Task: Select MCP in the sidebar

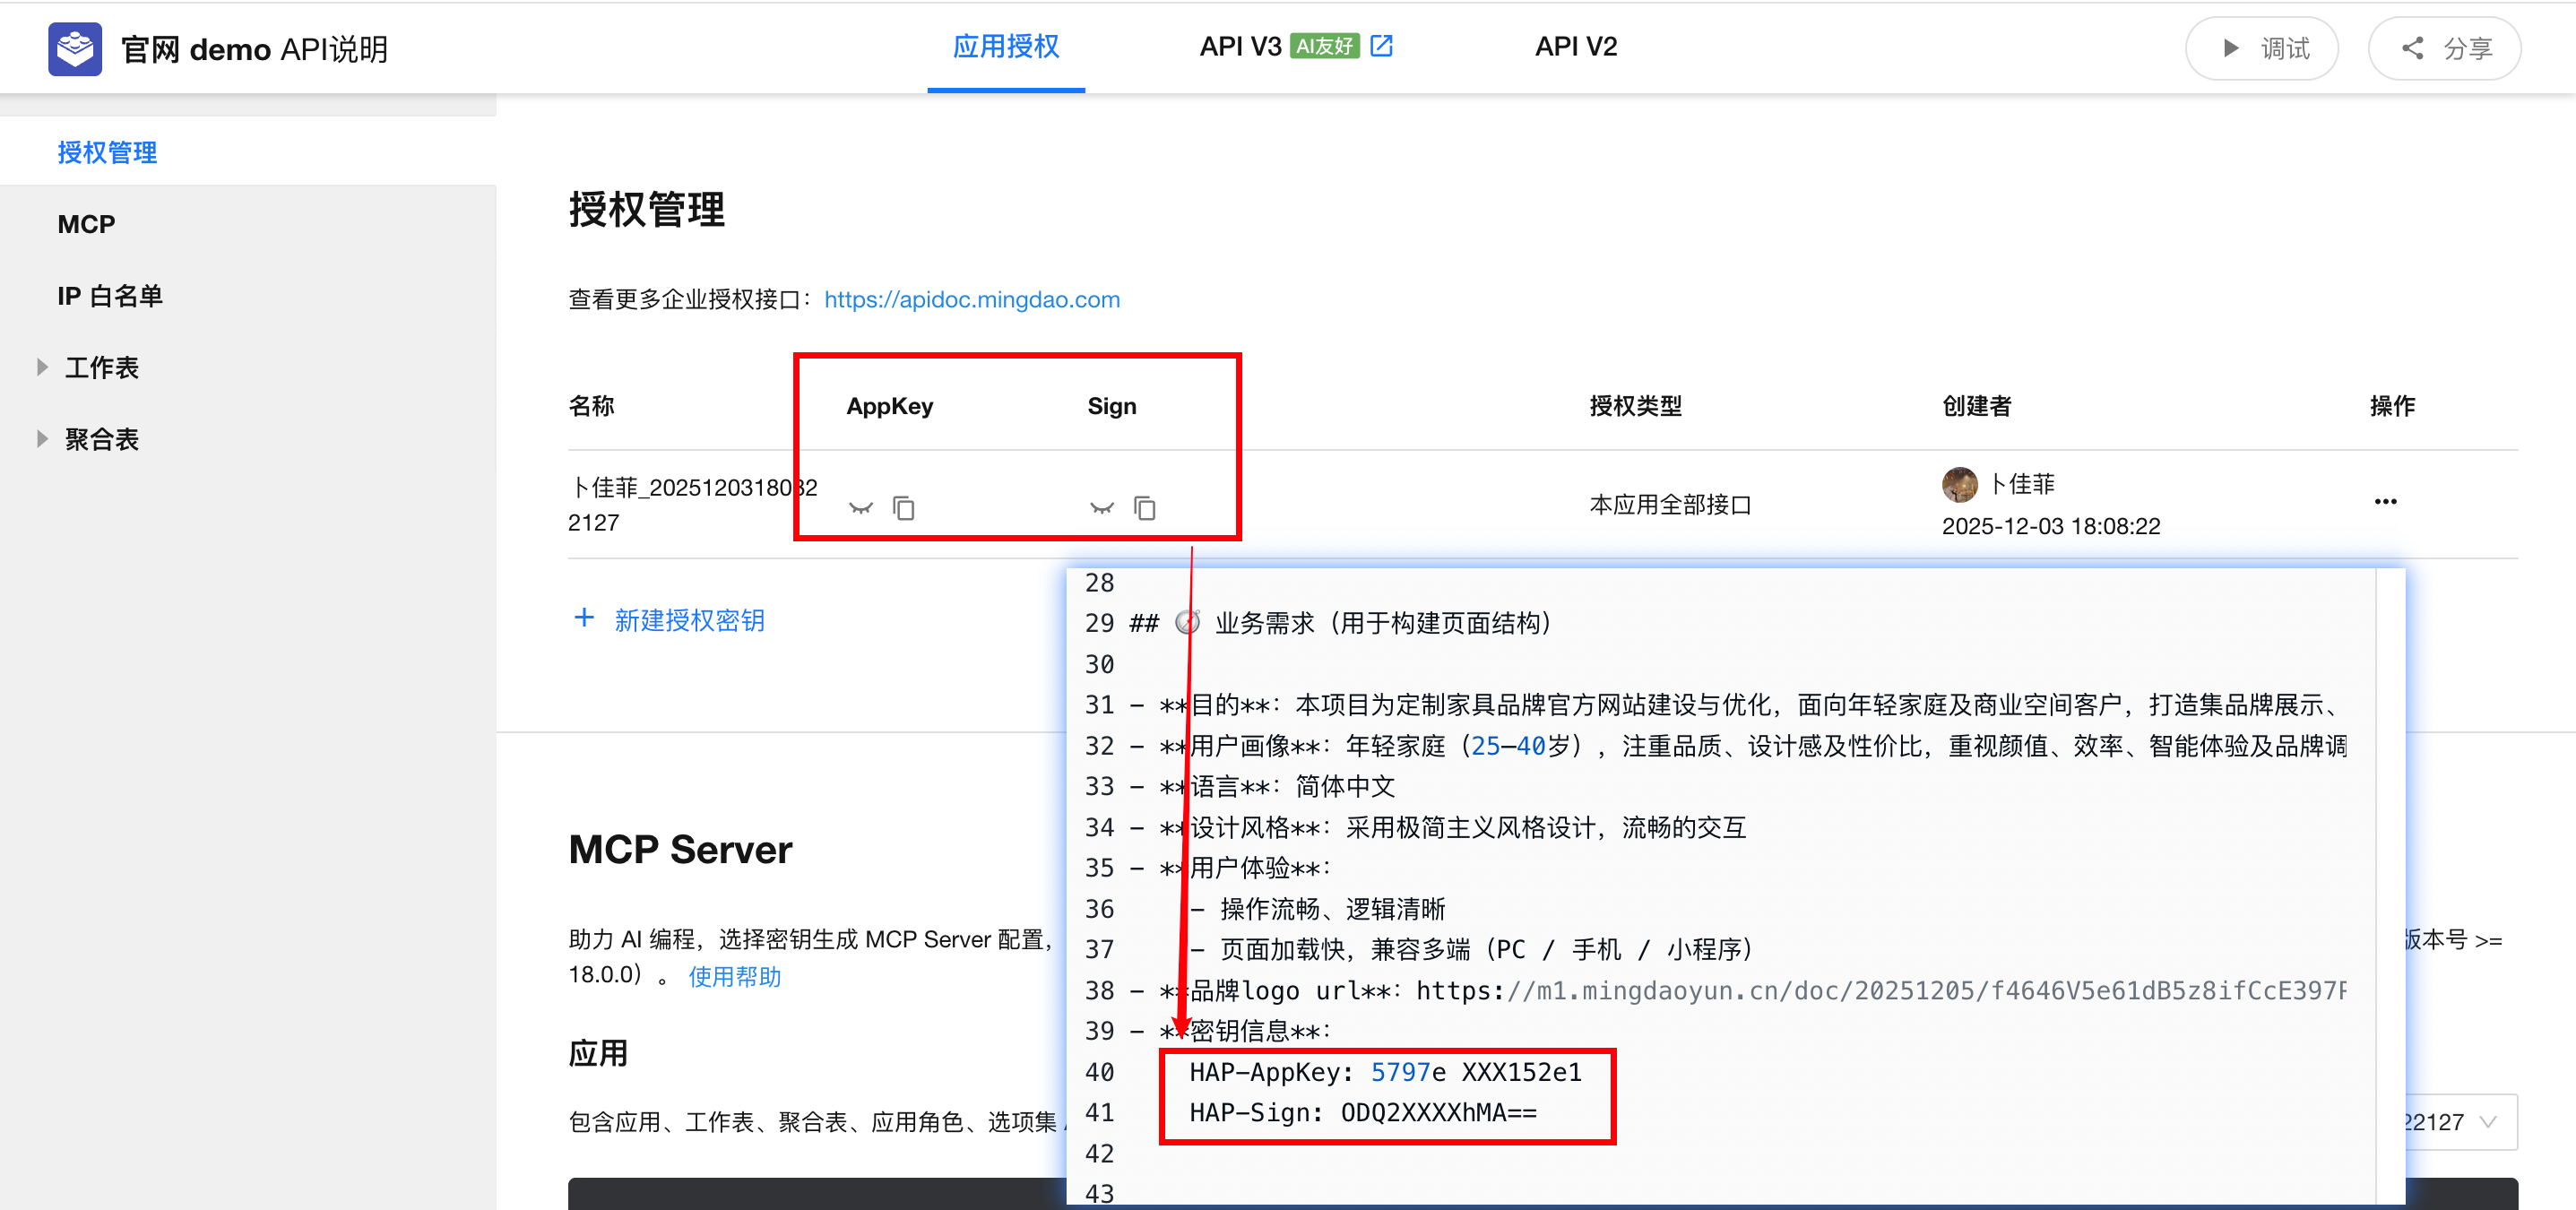Action: point(87,224)
